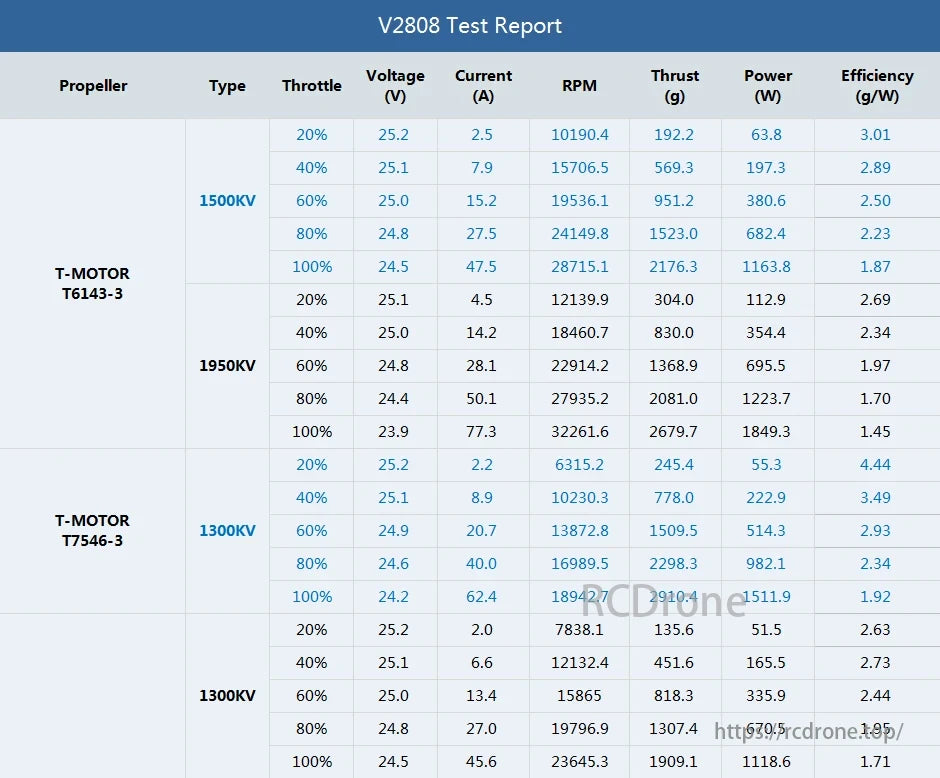Screen dimensions: 940x778
Task: Click the Throttle column header
Action: point(311,85)
